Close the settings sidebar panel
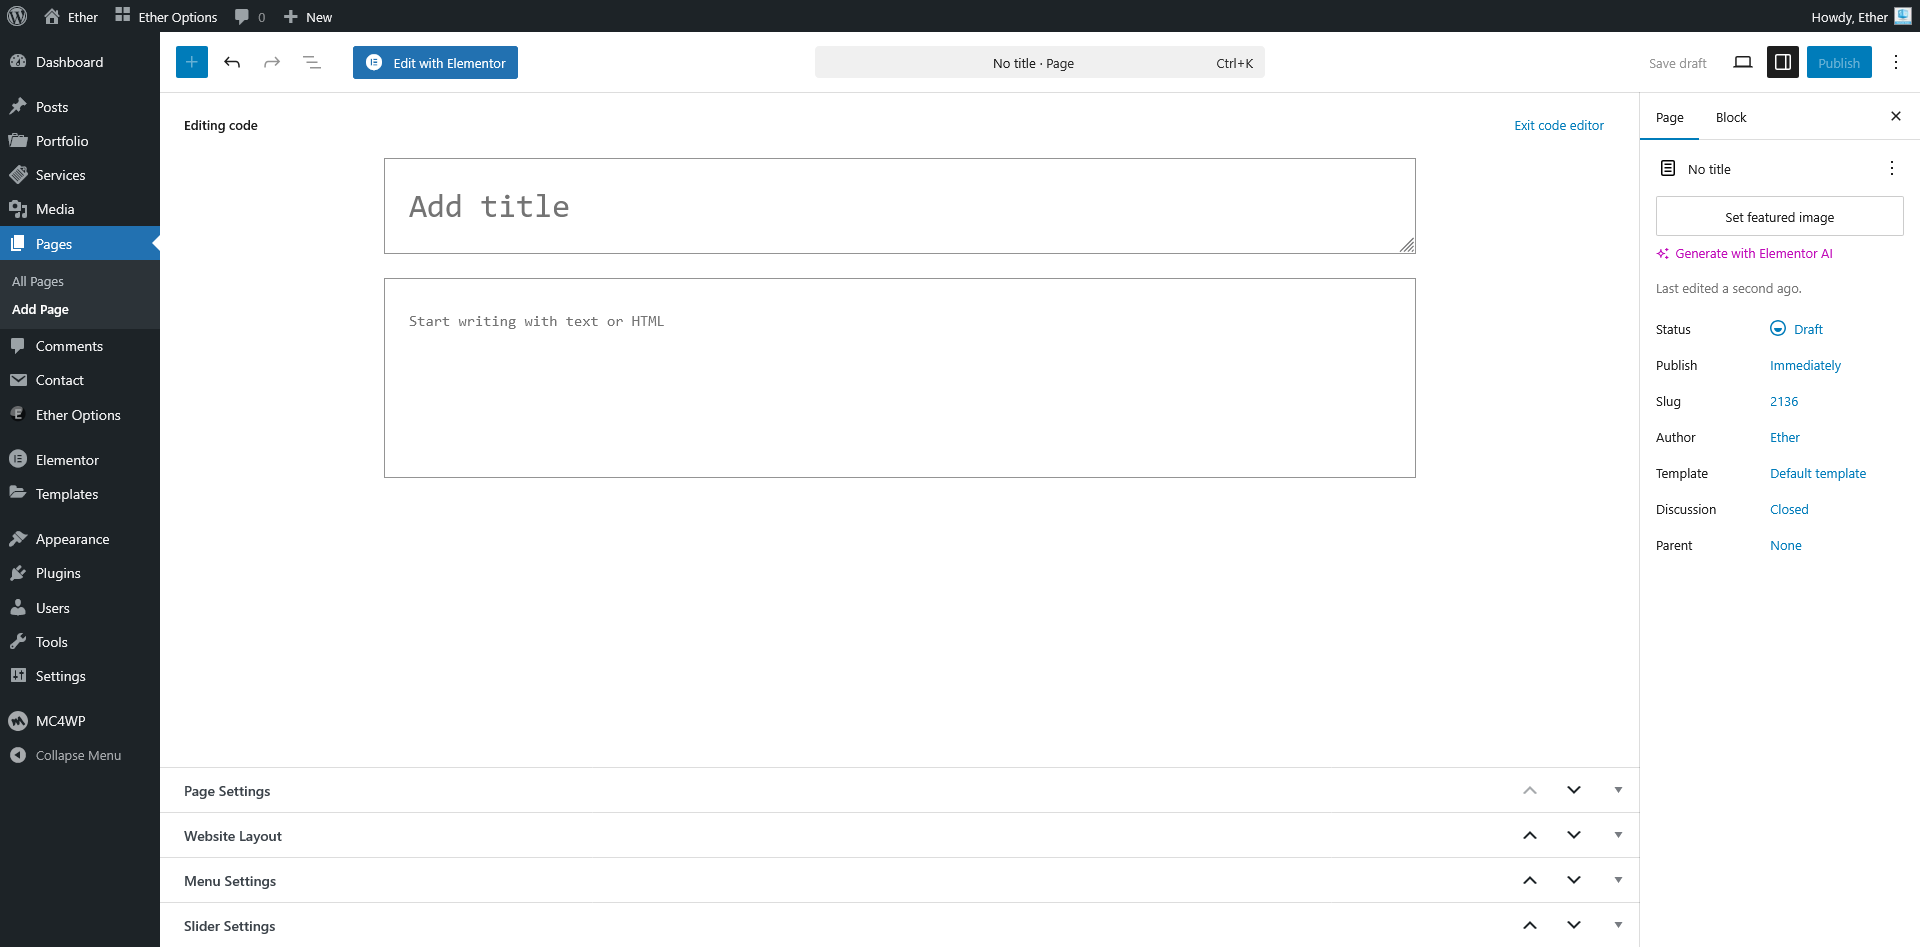Screen dimensions: 1920x947 (x=1895, y=116)
